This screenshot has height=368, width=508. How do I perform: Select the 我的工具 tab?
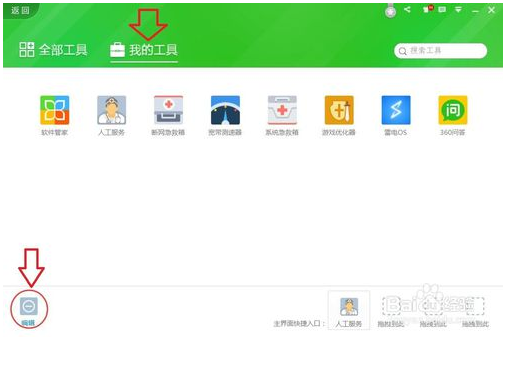click(x=144, y=50)
